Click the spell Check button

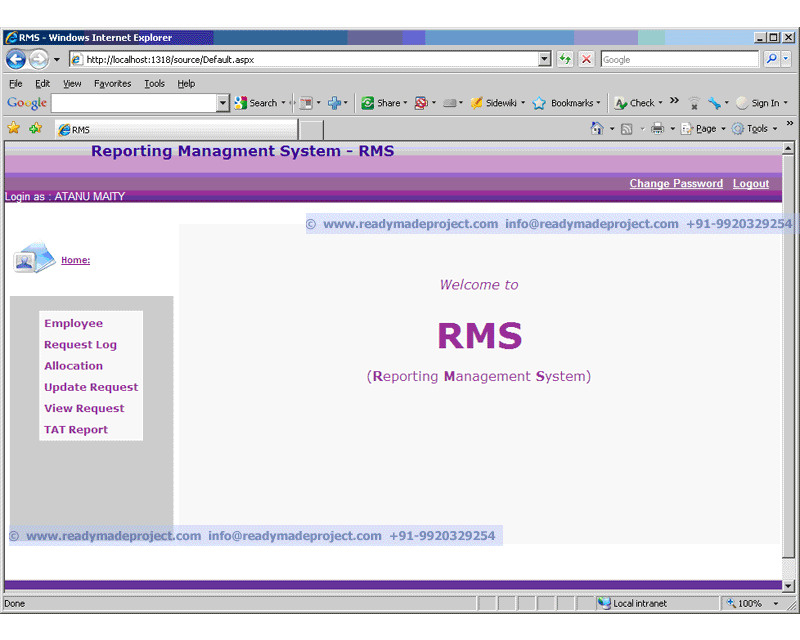(x=635, y=103)
